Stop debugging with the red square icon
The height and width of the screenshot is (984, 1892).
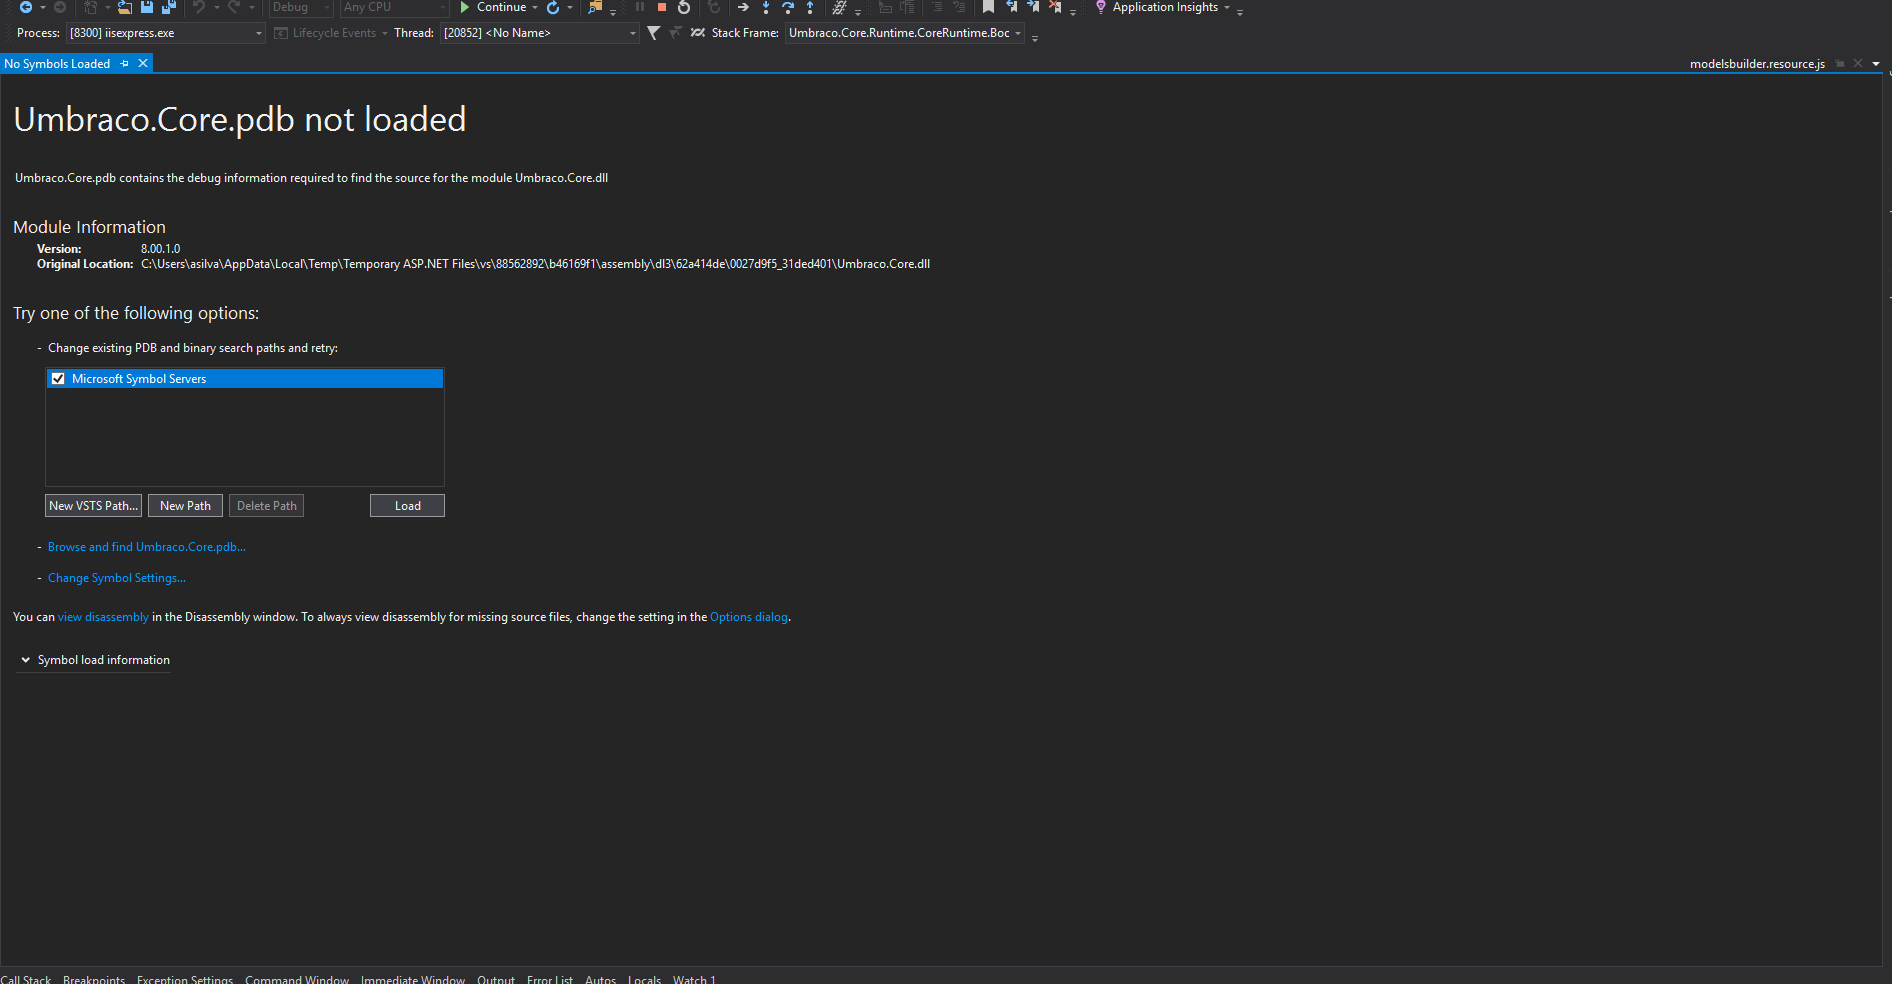point(662,7)
